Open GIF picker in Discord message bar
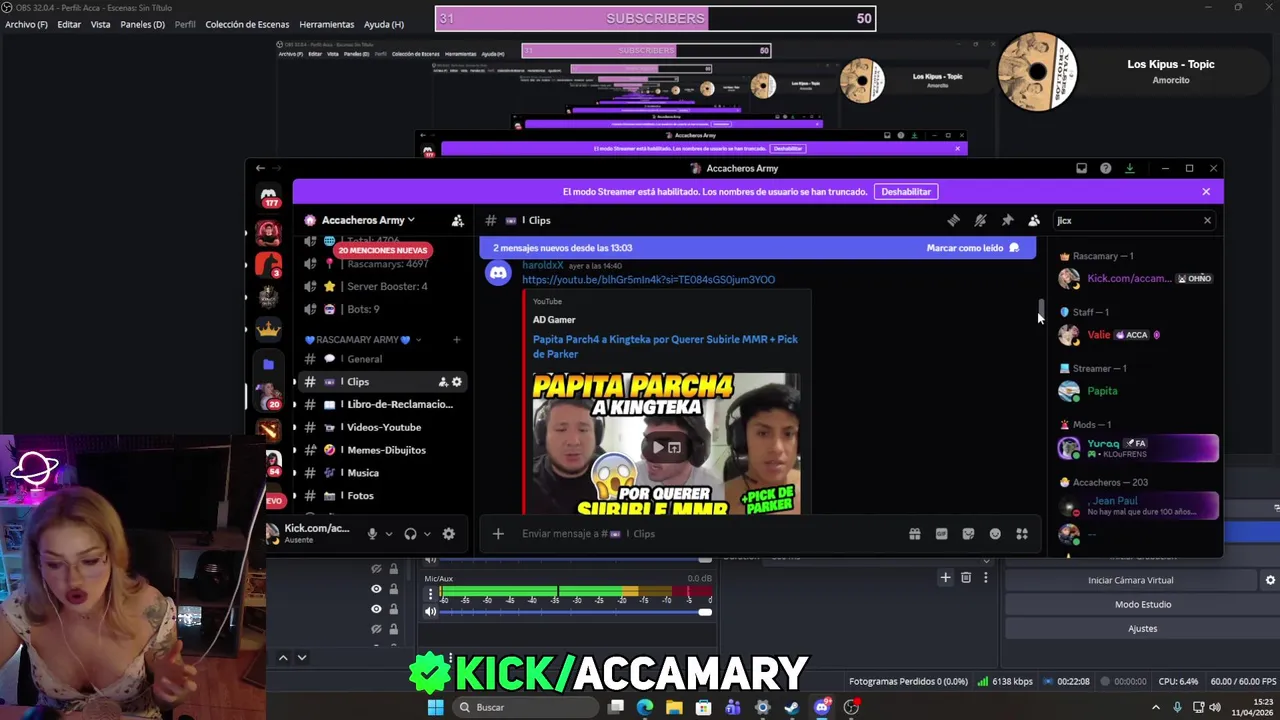This screenshot has height=720, width=1280. click(941, 534)
